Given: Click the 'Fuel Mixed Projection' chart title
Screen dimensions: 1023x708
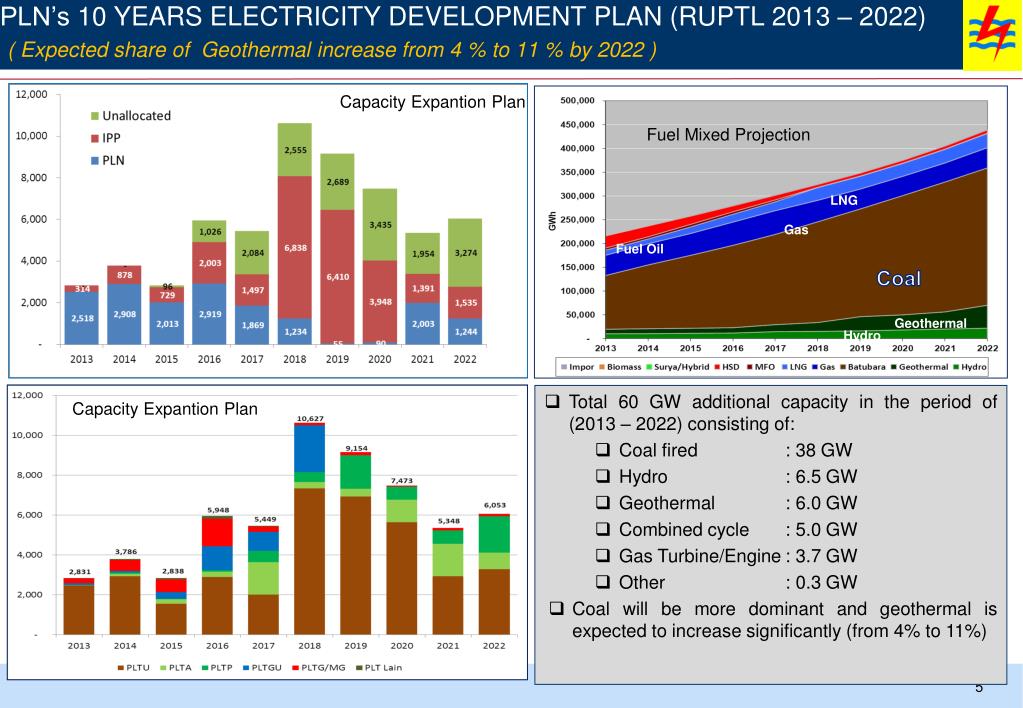Looking at the screenshot, I should coord(728,135).
